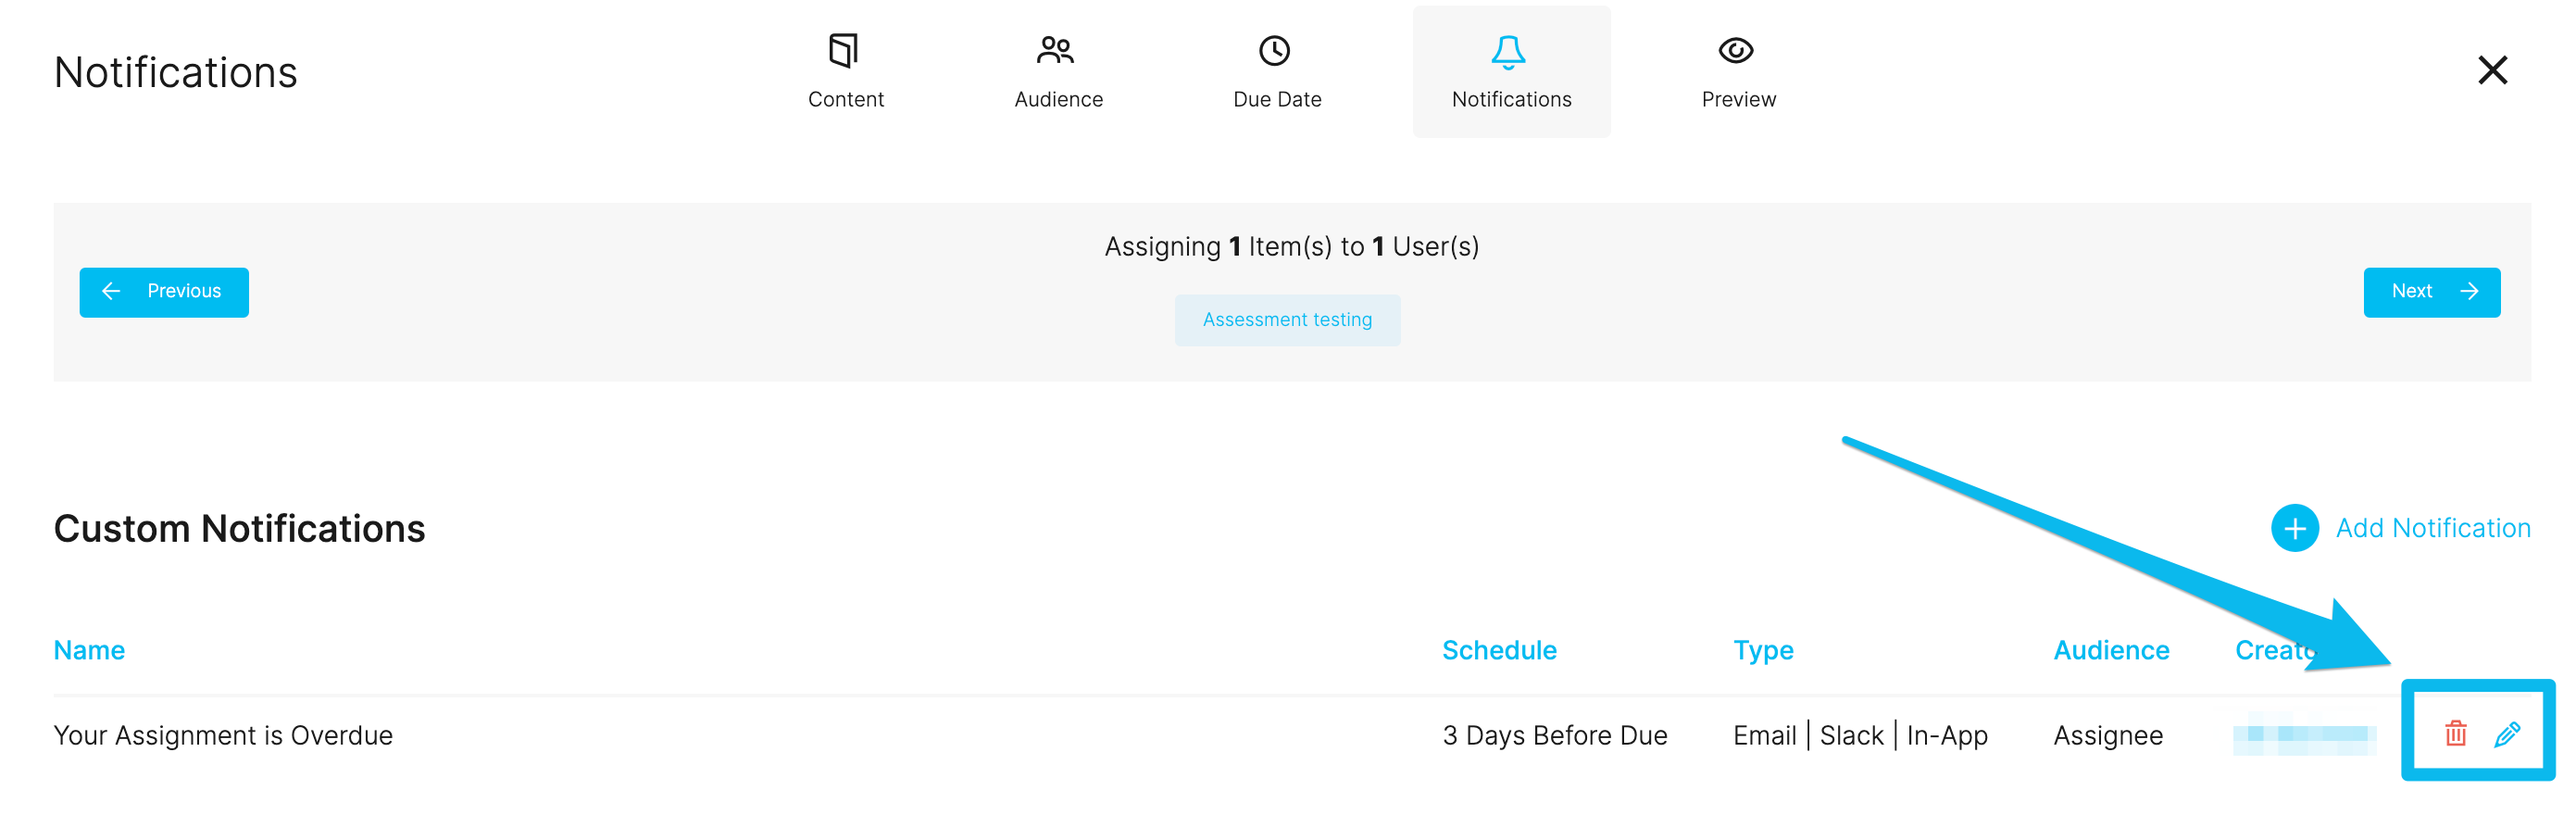This screenshot has width=2576, height=815.
Task: Click the Previous button
Action: 164,291
